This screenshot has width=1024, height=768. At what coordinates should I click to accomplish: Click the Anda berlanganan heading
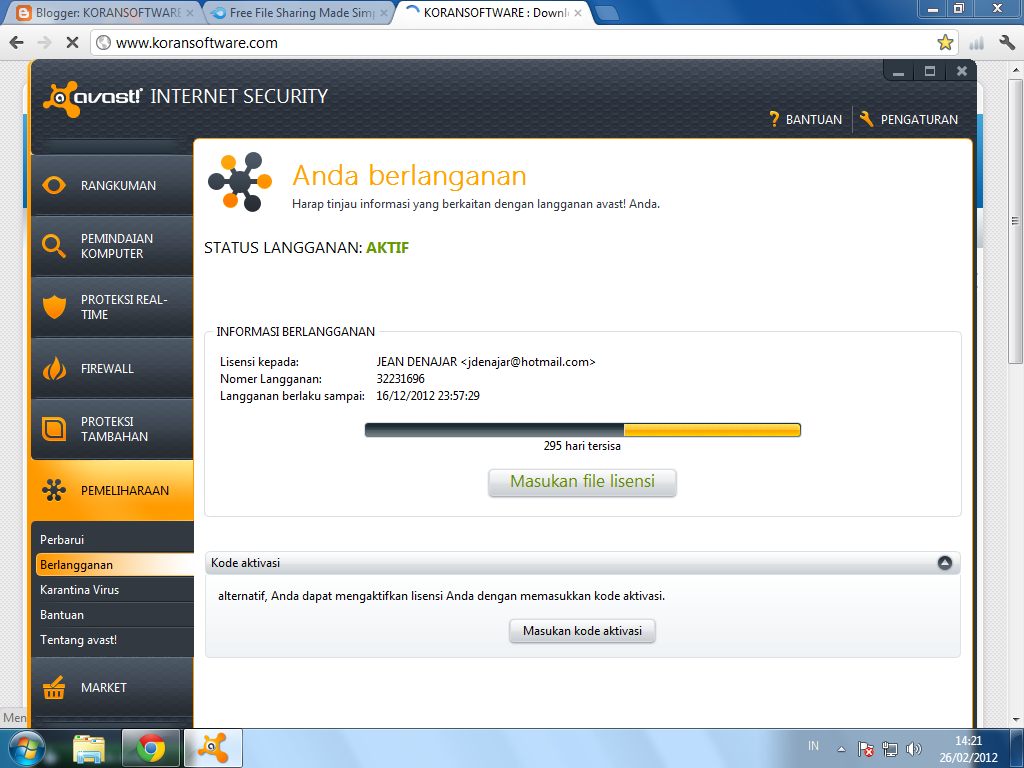[409, 176]
